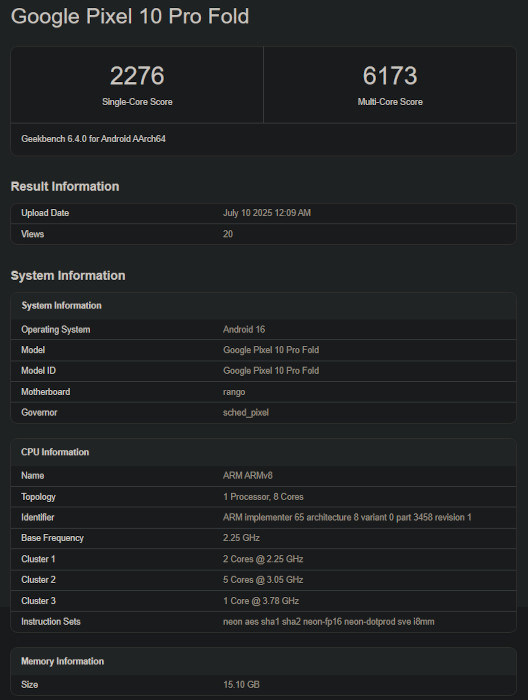Click the ARM ARMv8 CPU name
This screenshot has width=528, height=700.
pyautogui.click(x=248, y=475)
